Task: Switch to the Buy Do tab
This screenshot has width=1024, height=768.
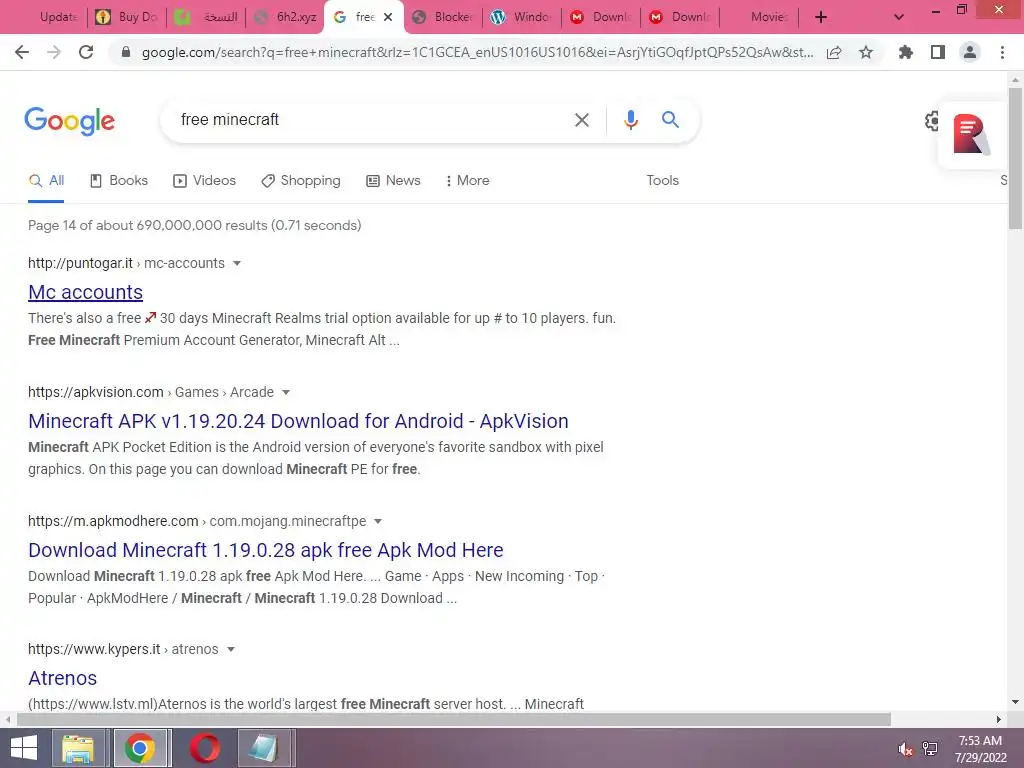Action: tap(129, 17)
